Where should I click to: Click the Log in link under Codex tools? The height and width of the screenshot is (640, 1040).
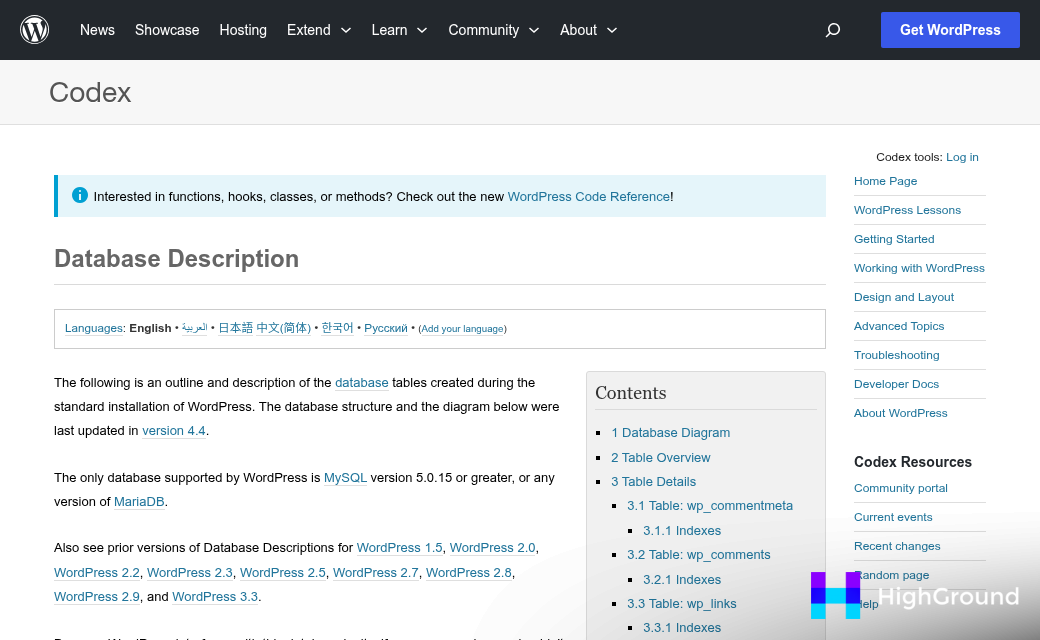(x=962, y=157)
